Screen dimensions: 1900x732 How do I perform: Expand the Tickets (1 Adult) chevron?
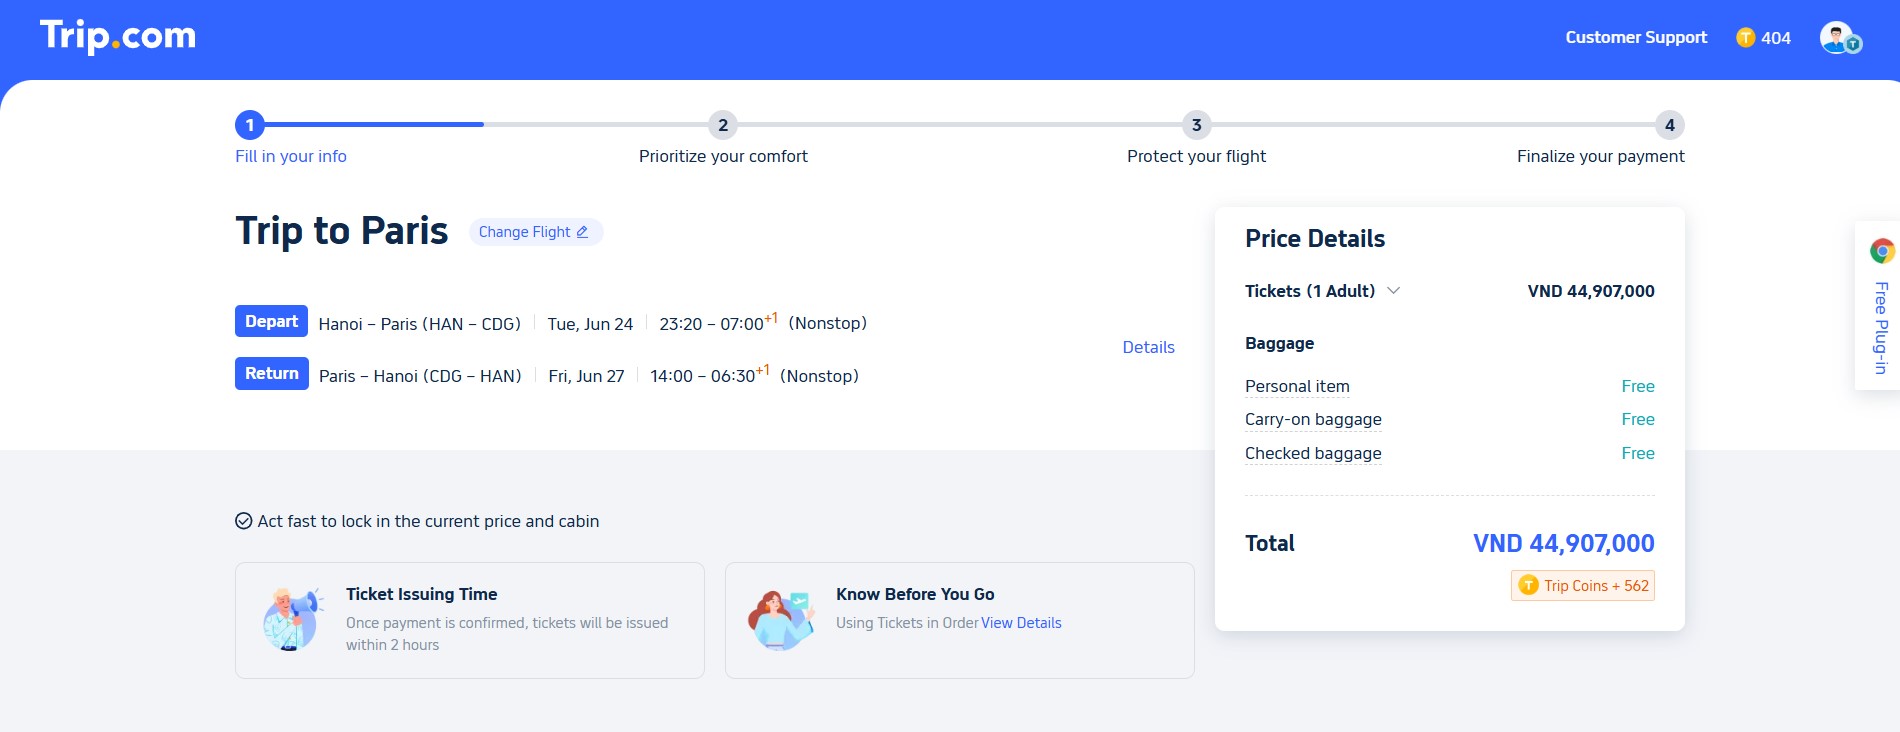1393,291
